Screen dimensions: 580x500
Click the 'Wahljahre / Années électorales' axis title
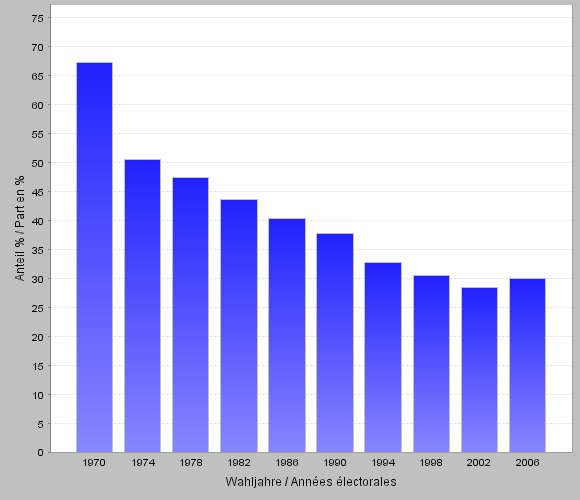(311, 482)
